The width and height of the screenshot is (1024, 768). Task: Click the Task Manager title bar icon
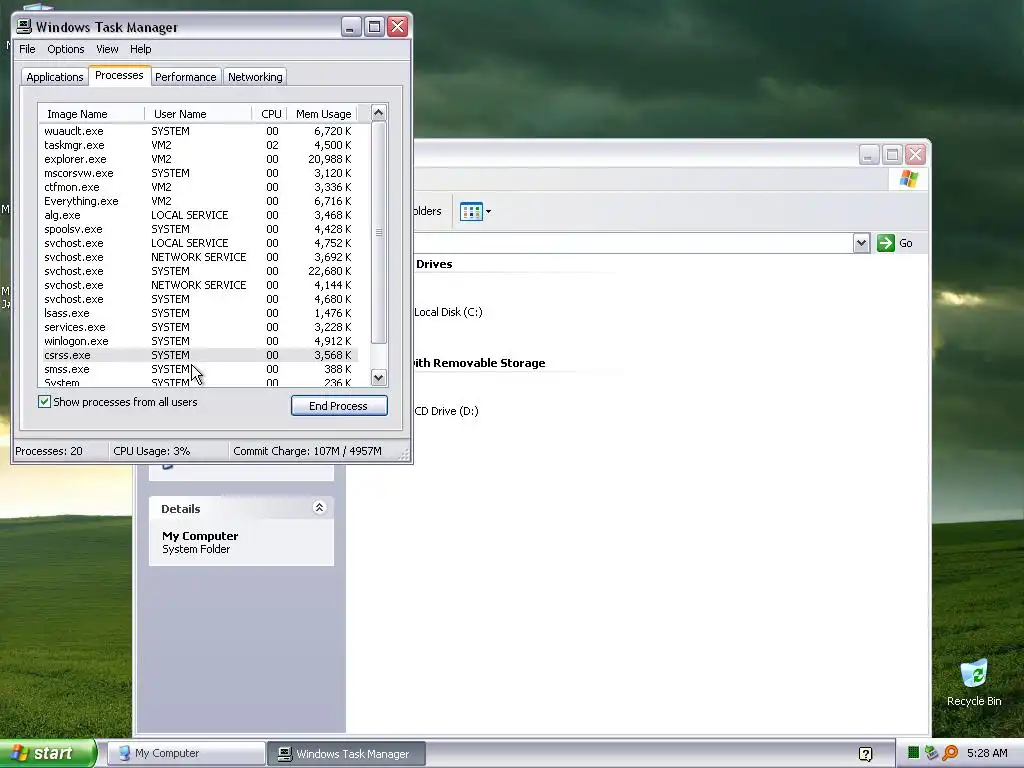pyautogui.click(x=24, y=26)
